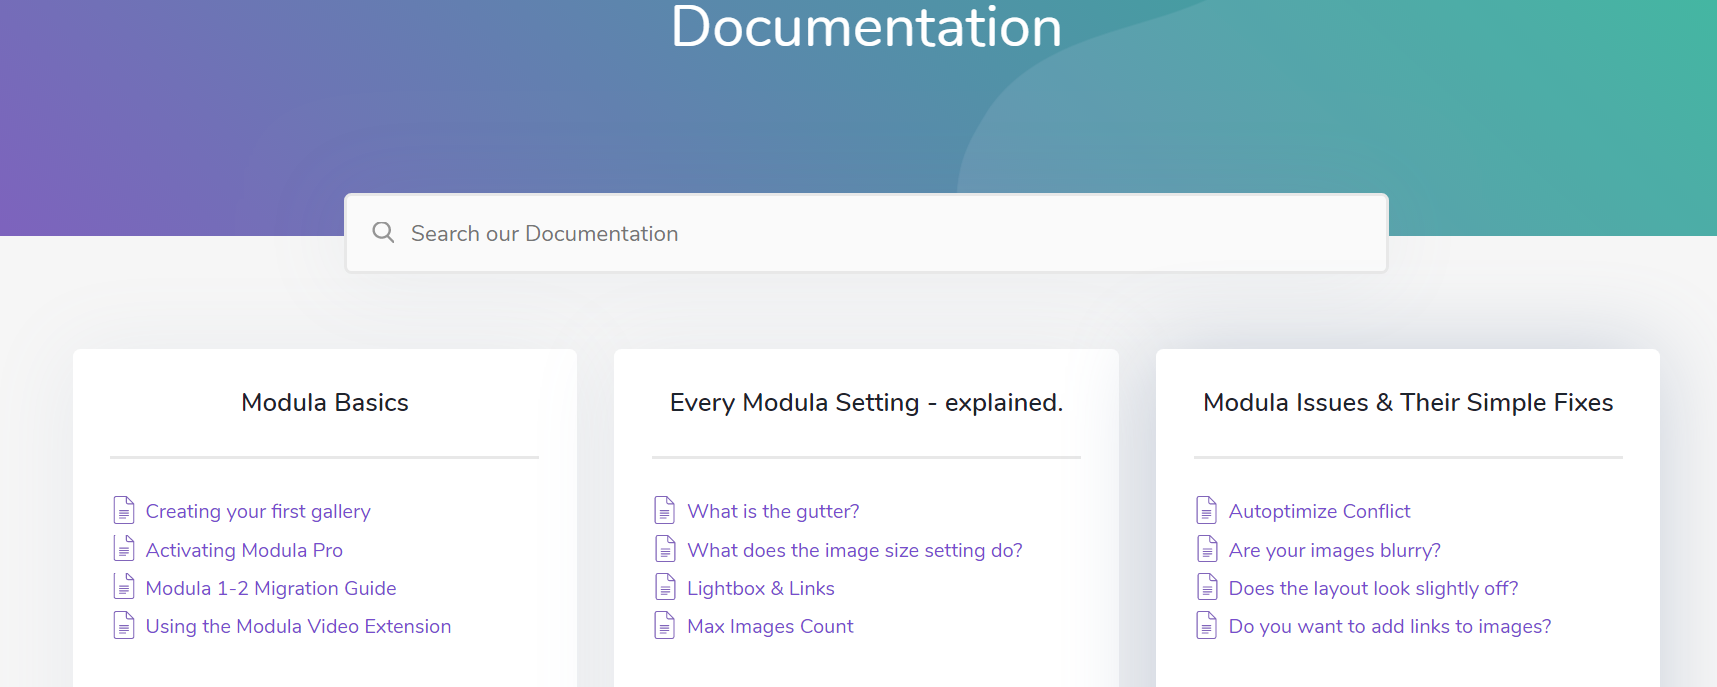Screen dimensions: 1717x687
Task: Open Creating your first gallery article
Action: tap(258, 511)
